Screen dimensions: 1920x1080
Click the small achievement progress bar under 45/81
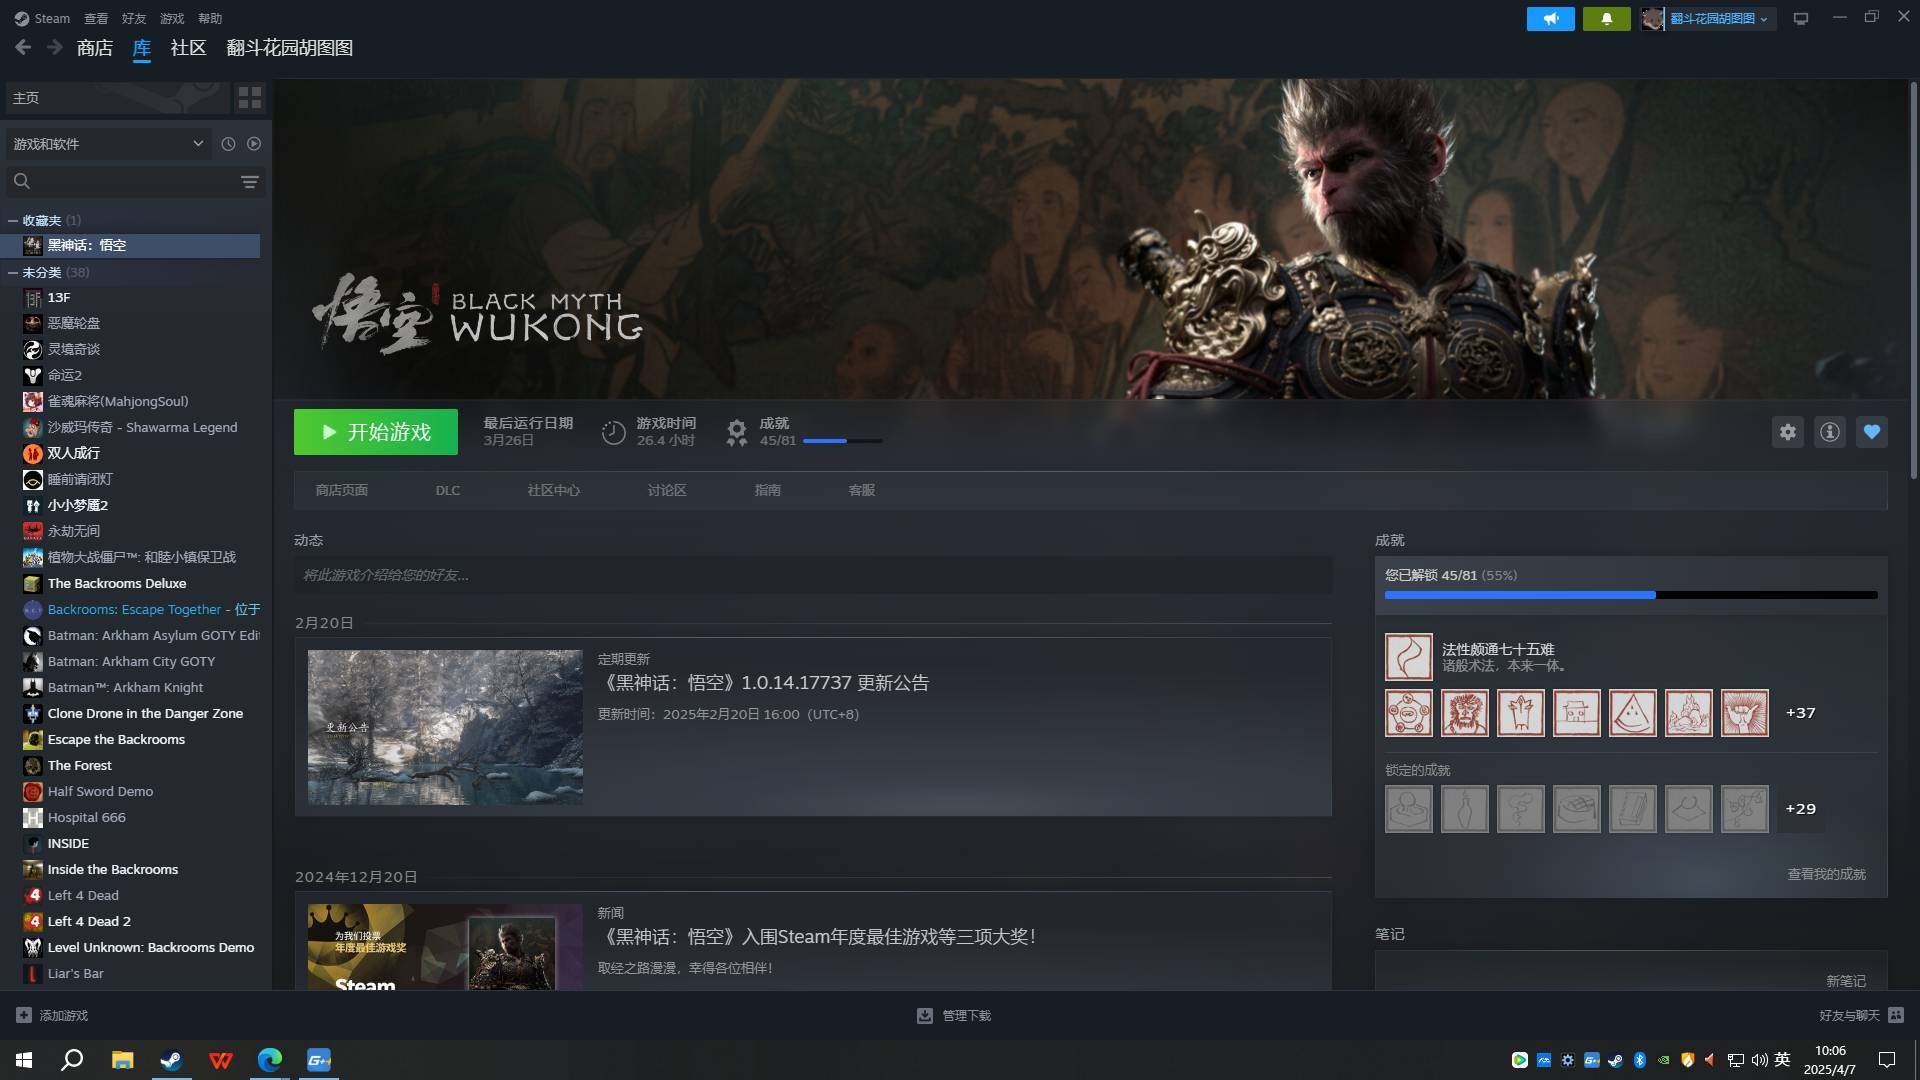pos(843,441)
